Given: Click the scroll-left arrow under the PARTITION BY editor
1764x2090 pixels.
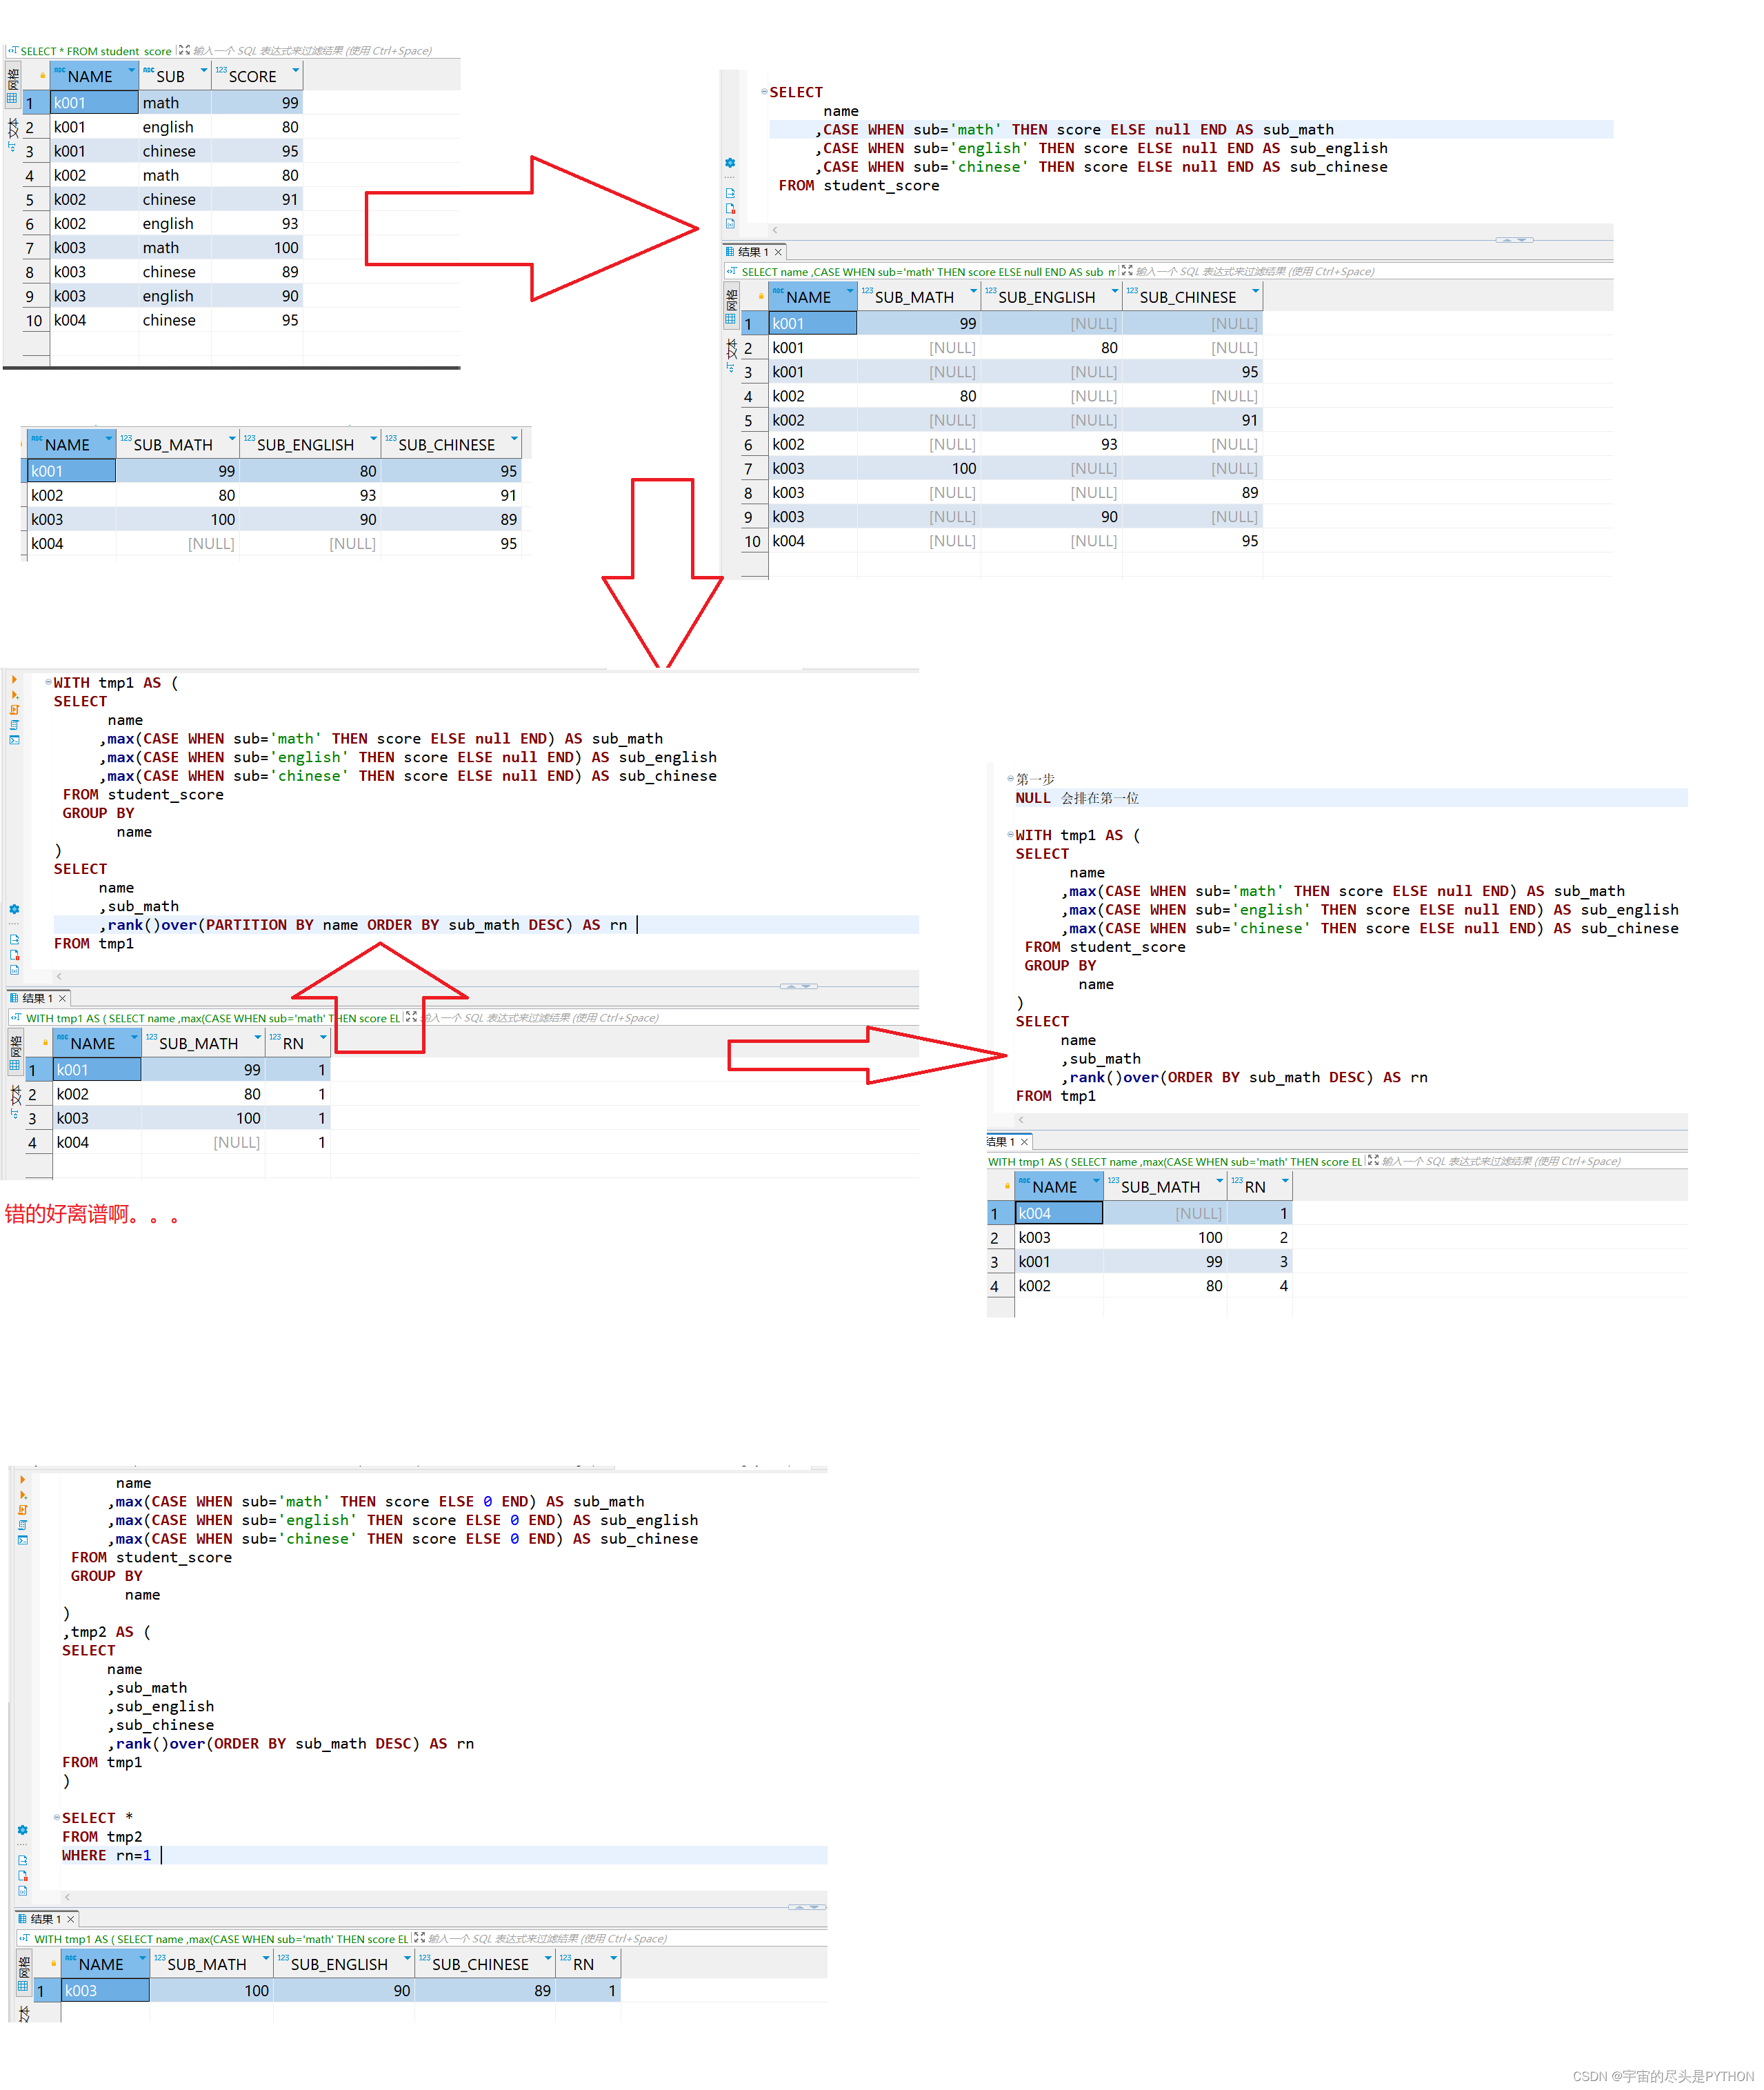Looking at the screenshot, I should [58, 975].
